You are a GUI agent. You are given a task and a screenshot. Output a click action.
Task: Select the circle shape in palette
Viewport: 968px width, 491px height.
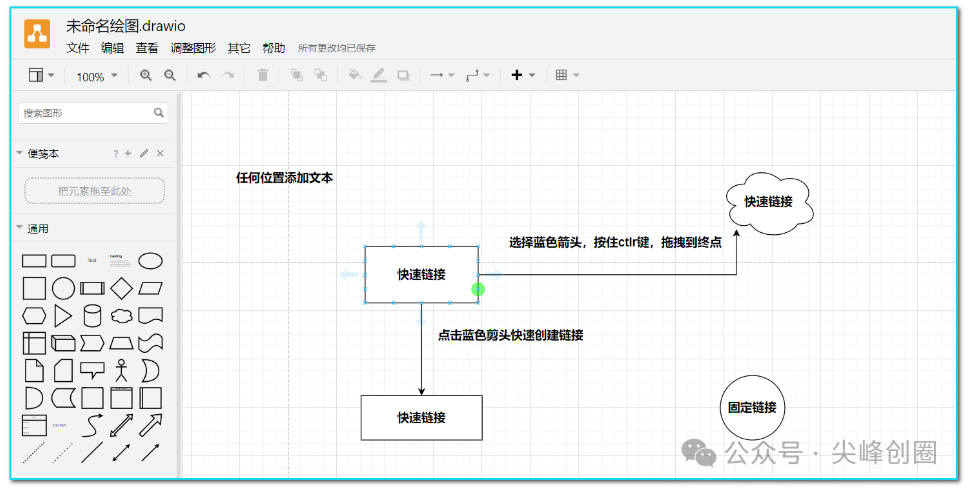(x=63, y=288)
